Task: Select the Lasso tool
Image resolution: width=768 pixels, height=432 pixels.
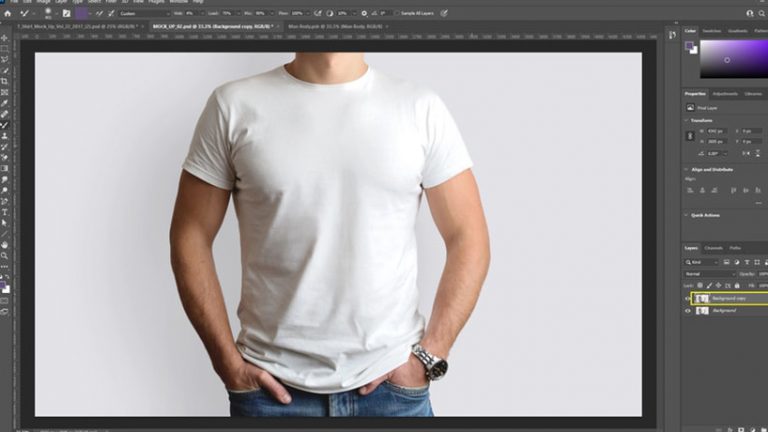Action: pos(4,60)
